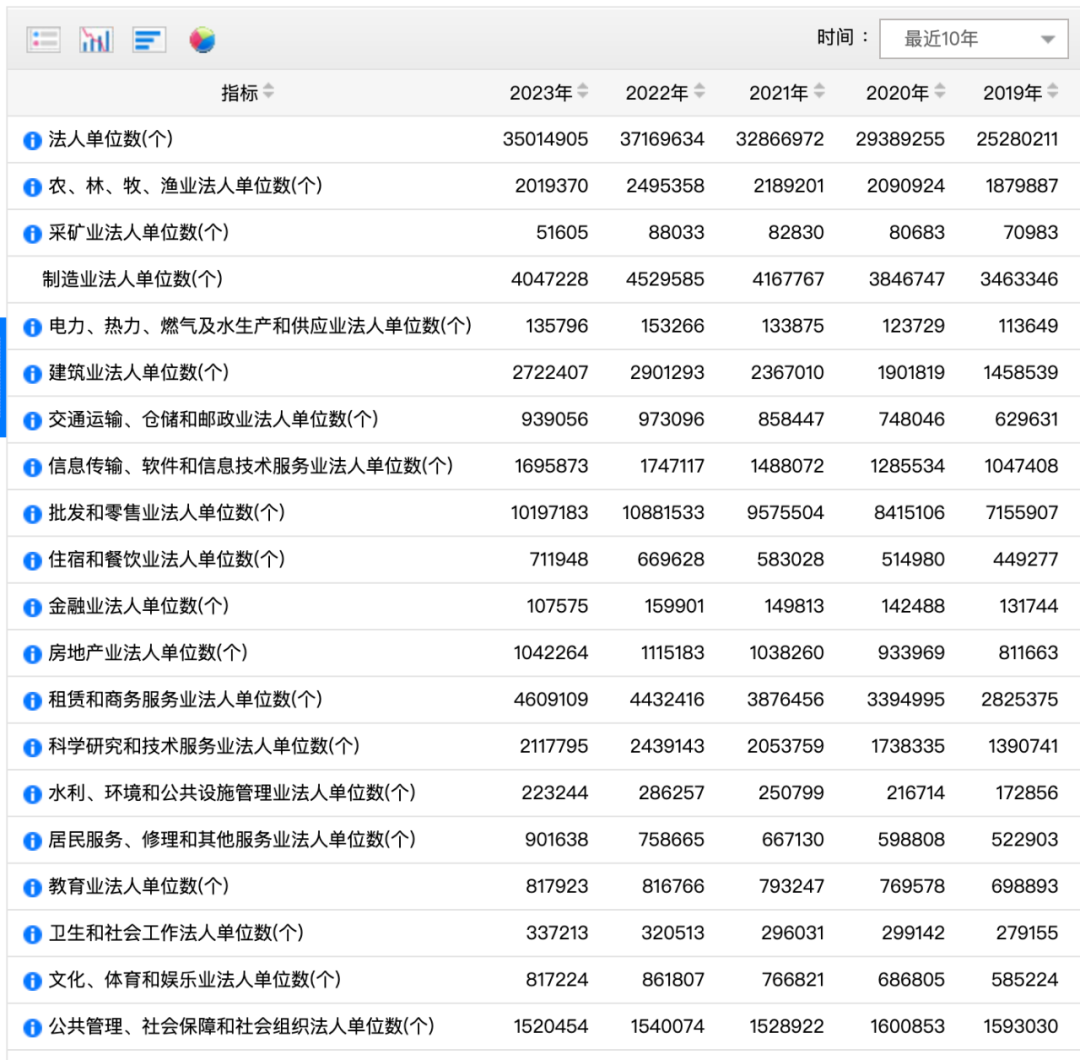Click the scientific research 2020 value 1738335

(907, 746)
